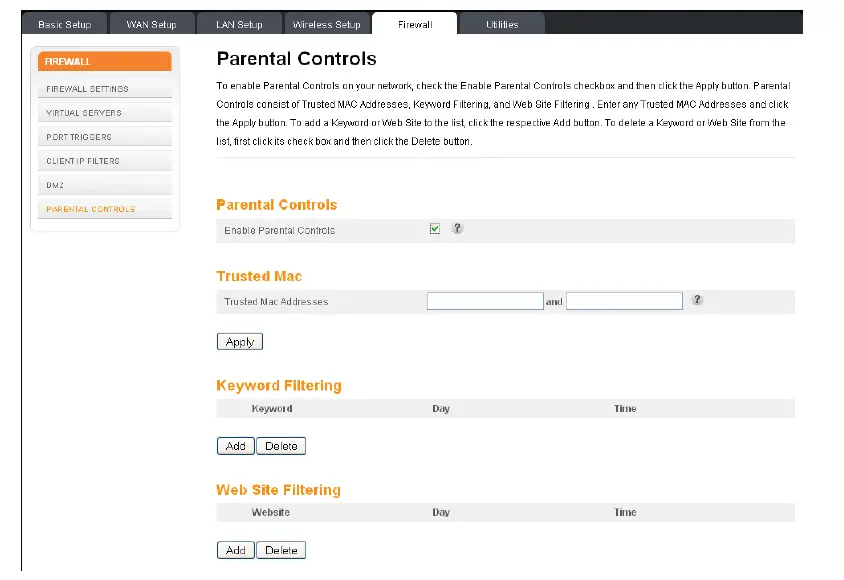Go to DMZ settings
Viewport: 844px width, 580px height.
(x=105, y=185)
